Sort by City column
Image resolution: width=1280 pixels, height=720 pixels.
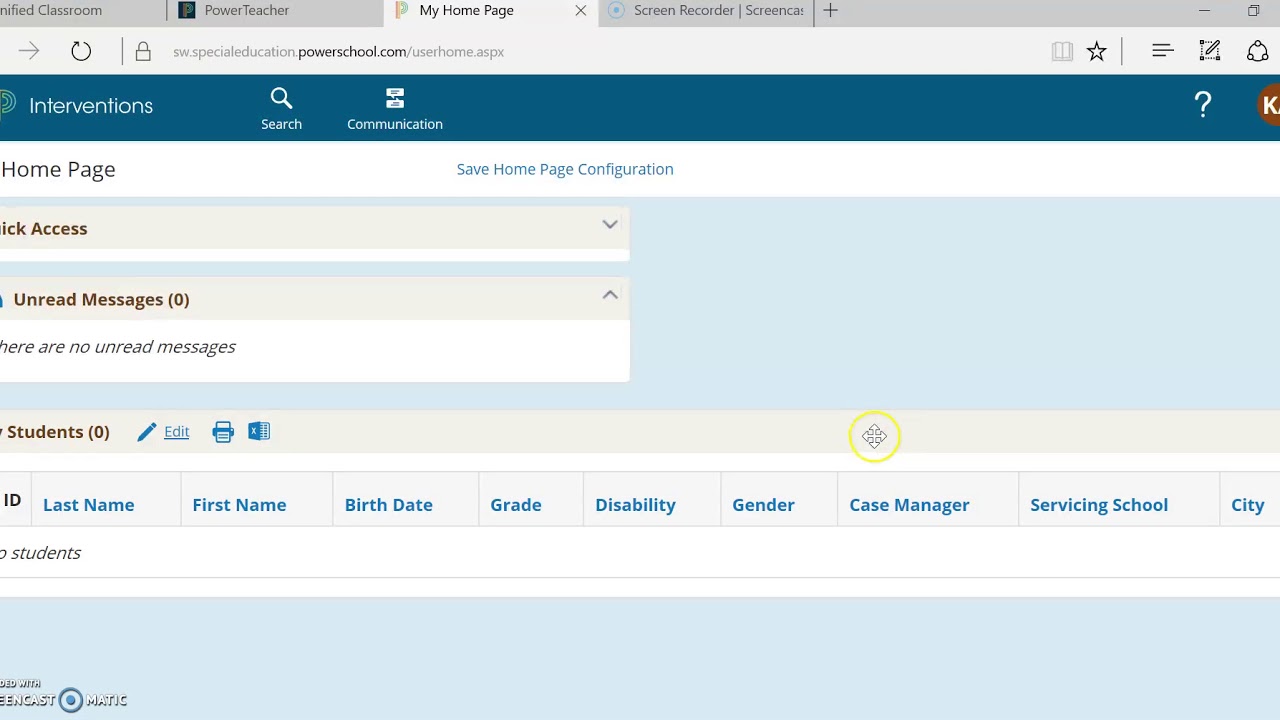click(x=1247, y=505)
